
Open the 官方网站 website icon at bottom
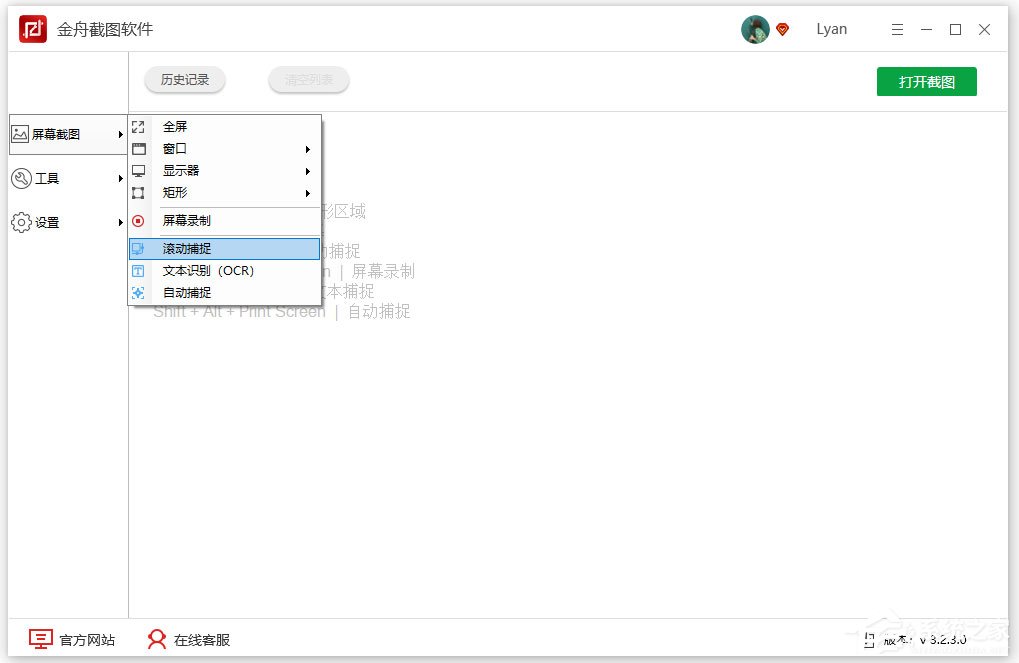[x=38, y=639]
